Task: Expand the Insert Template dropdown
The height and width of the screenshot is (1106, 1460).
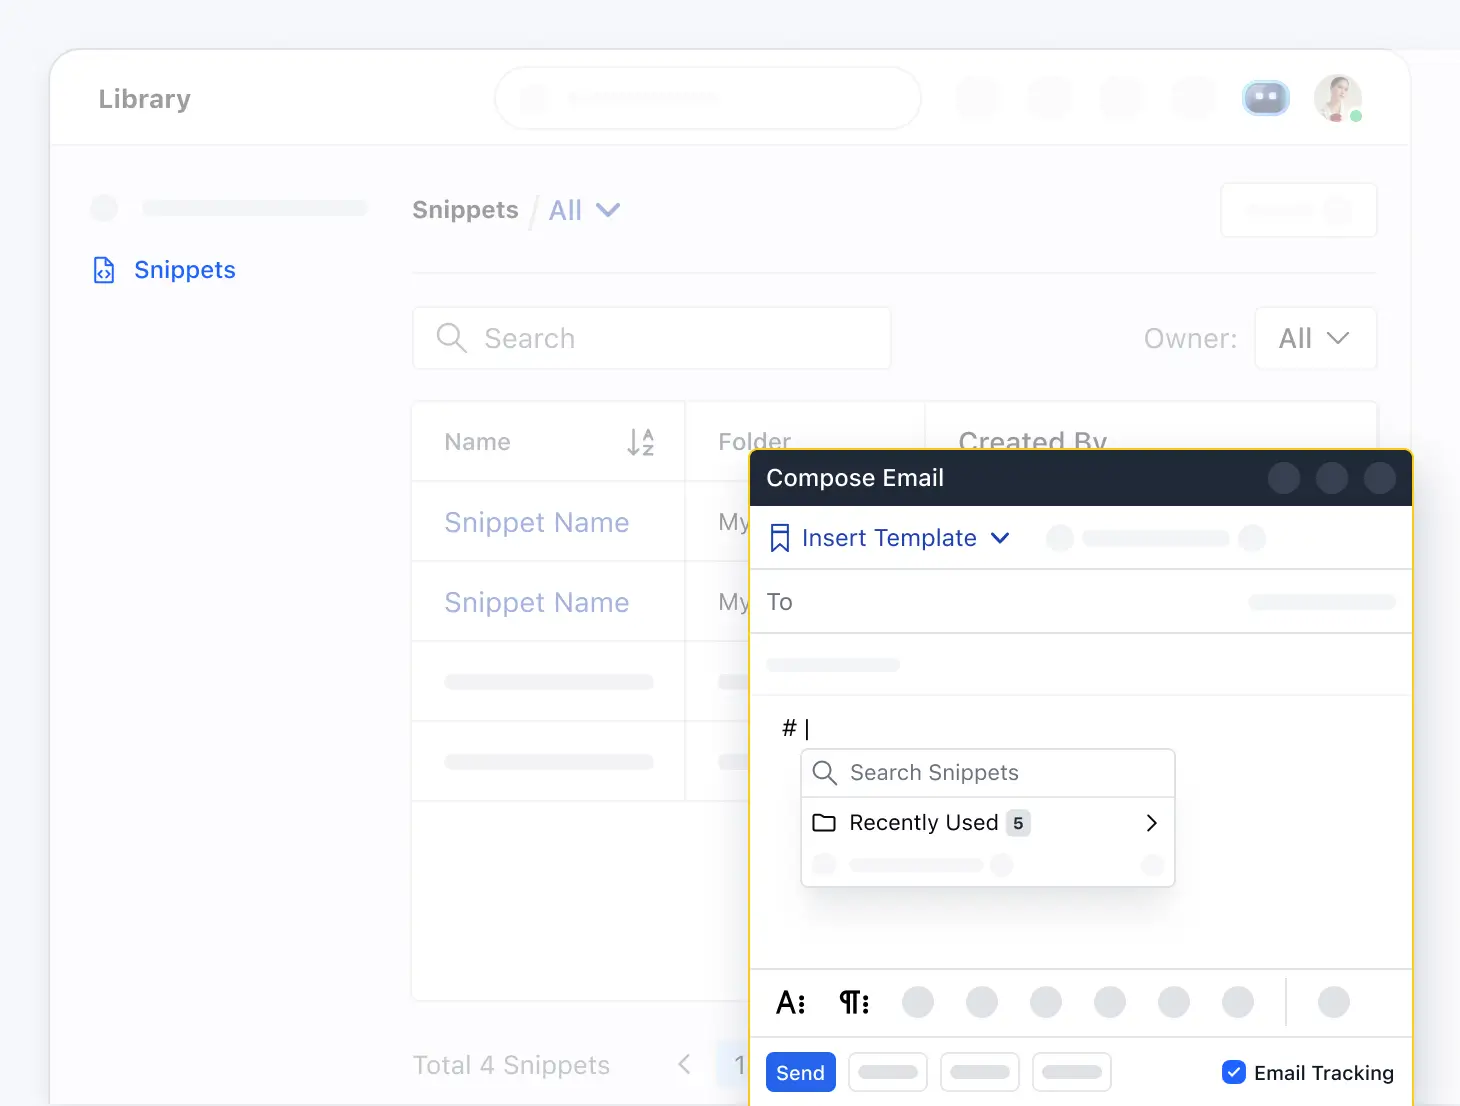Action: tap(1000, 538)
